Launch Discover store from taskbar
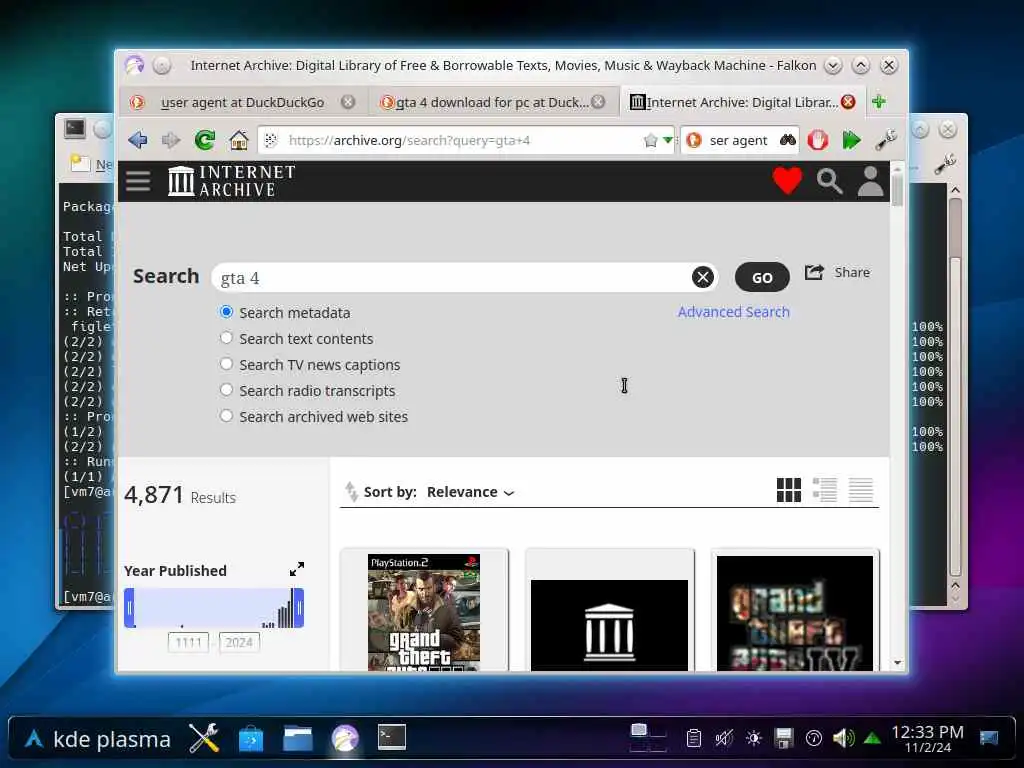Viewport: 1024px width, 768px height. [x=251, y=739]
